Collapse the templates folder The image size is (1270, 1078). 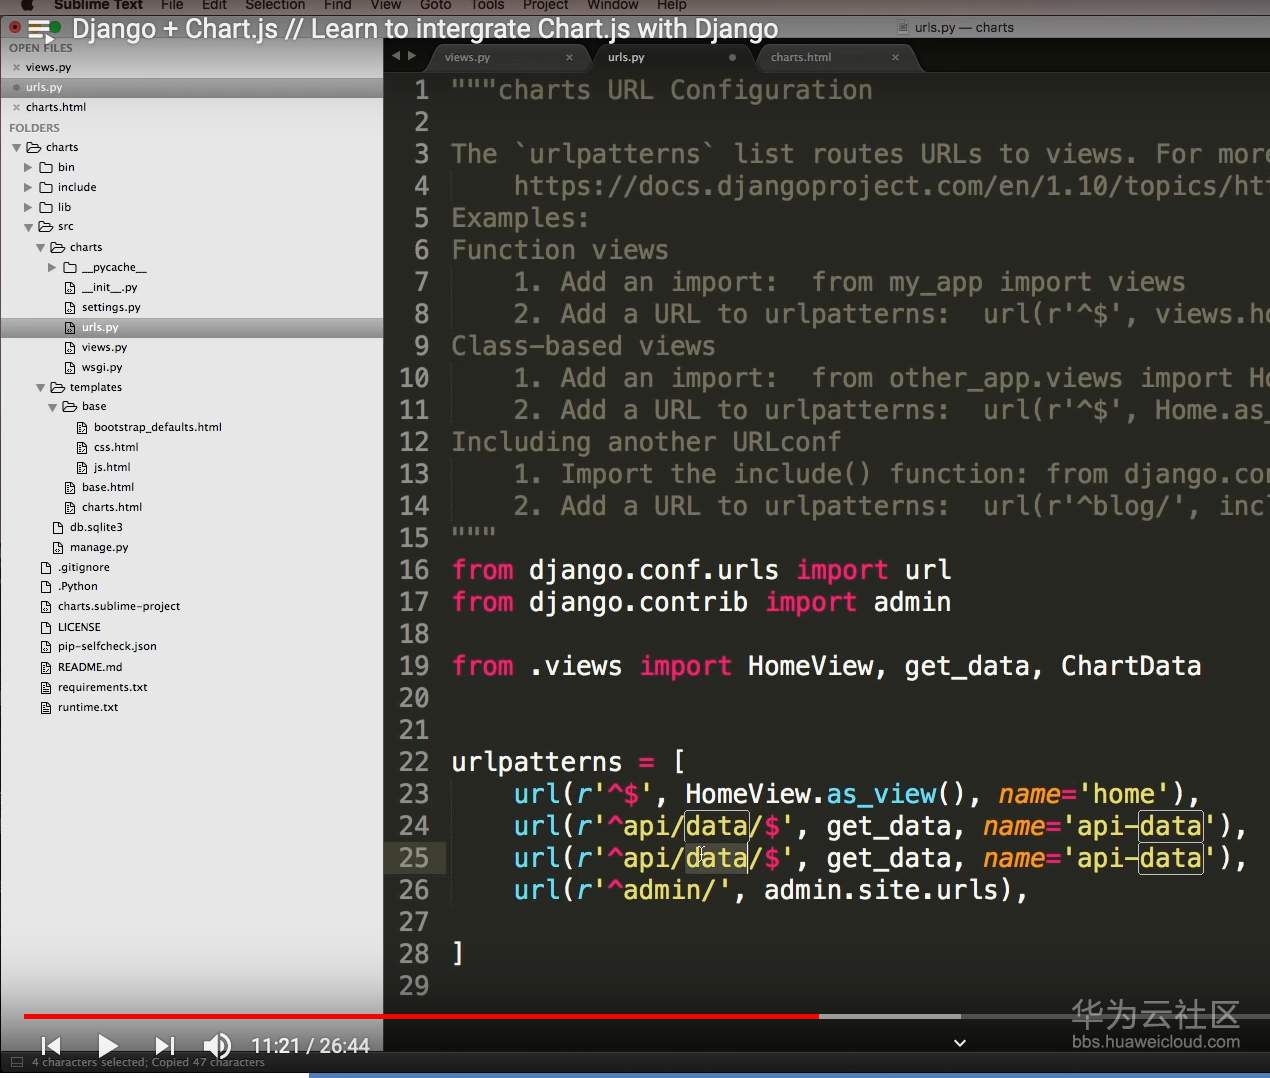point(40,387)
